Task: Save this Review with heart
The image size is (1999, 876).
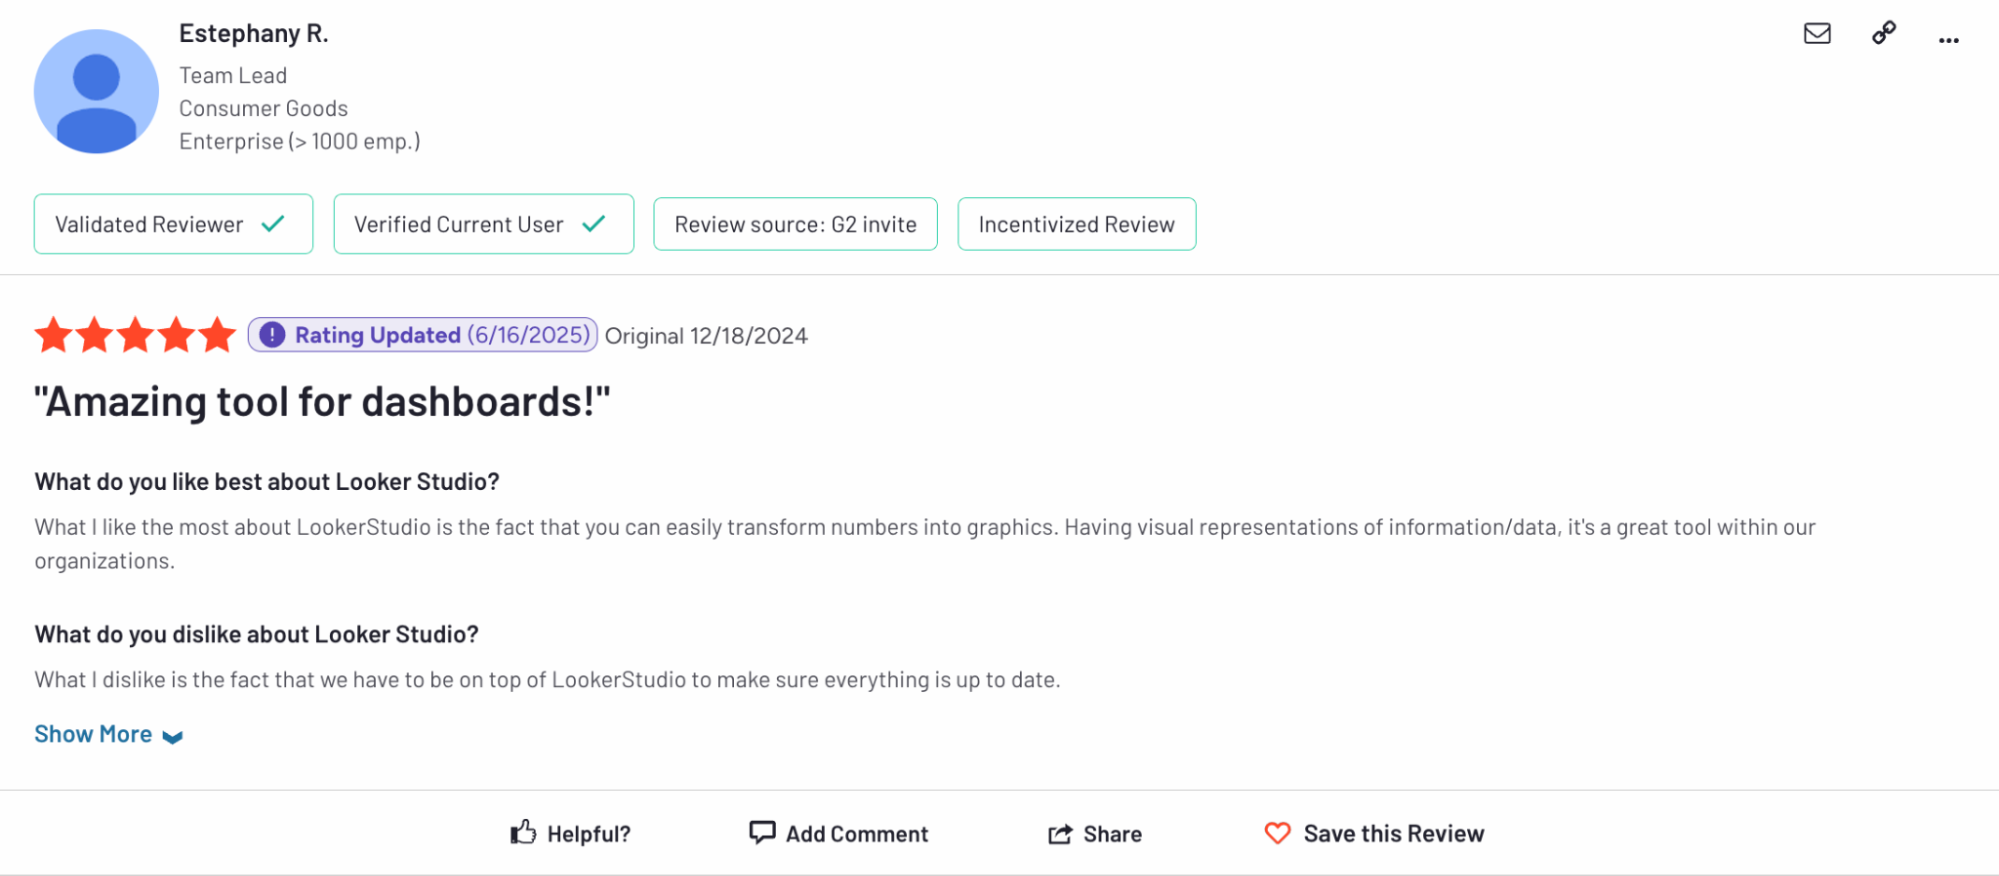Action: point(1374,833)
